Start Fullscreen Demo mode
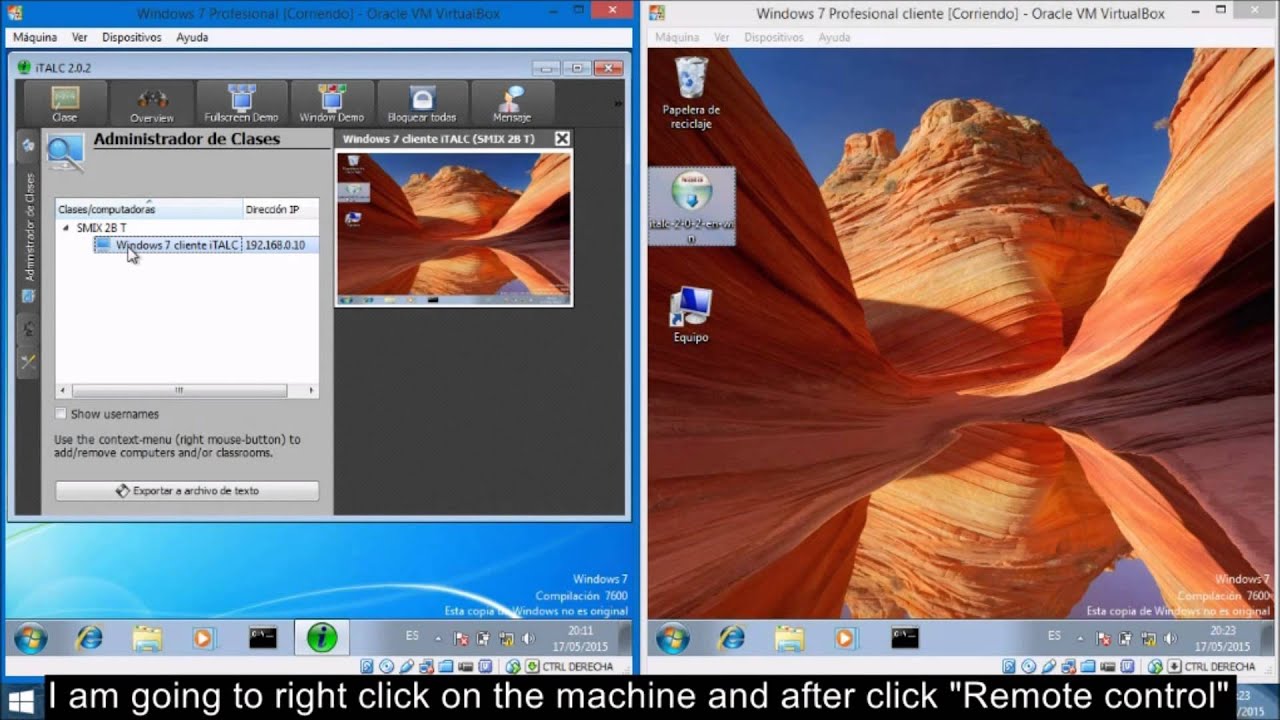Screen dimensions: 1280x720 pos(241,104)
